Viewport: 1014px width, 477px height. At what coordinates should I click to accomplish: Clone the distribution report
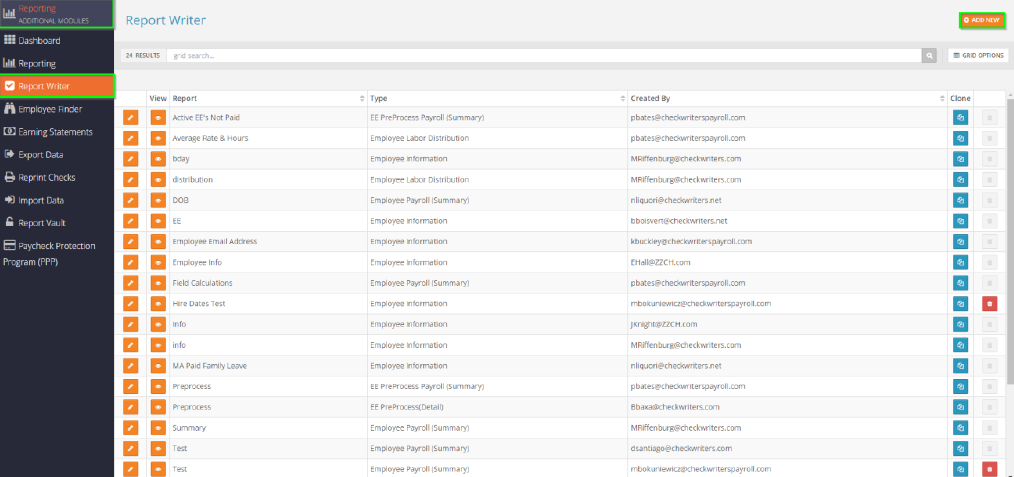(960, 180)
